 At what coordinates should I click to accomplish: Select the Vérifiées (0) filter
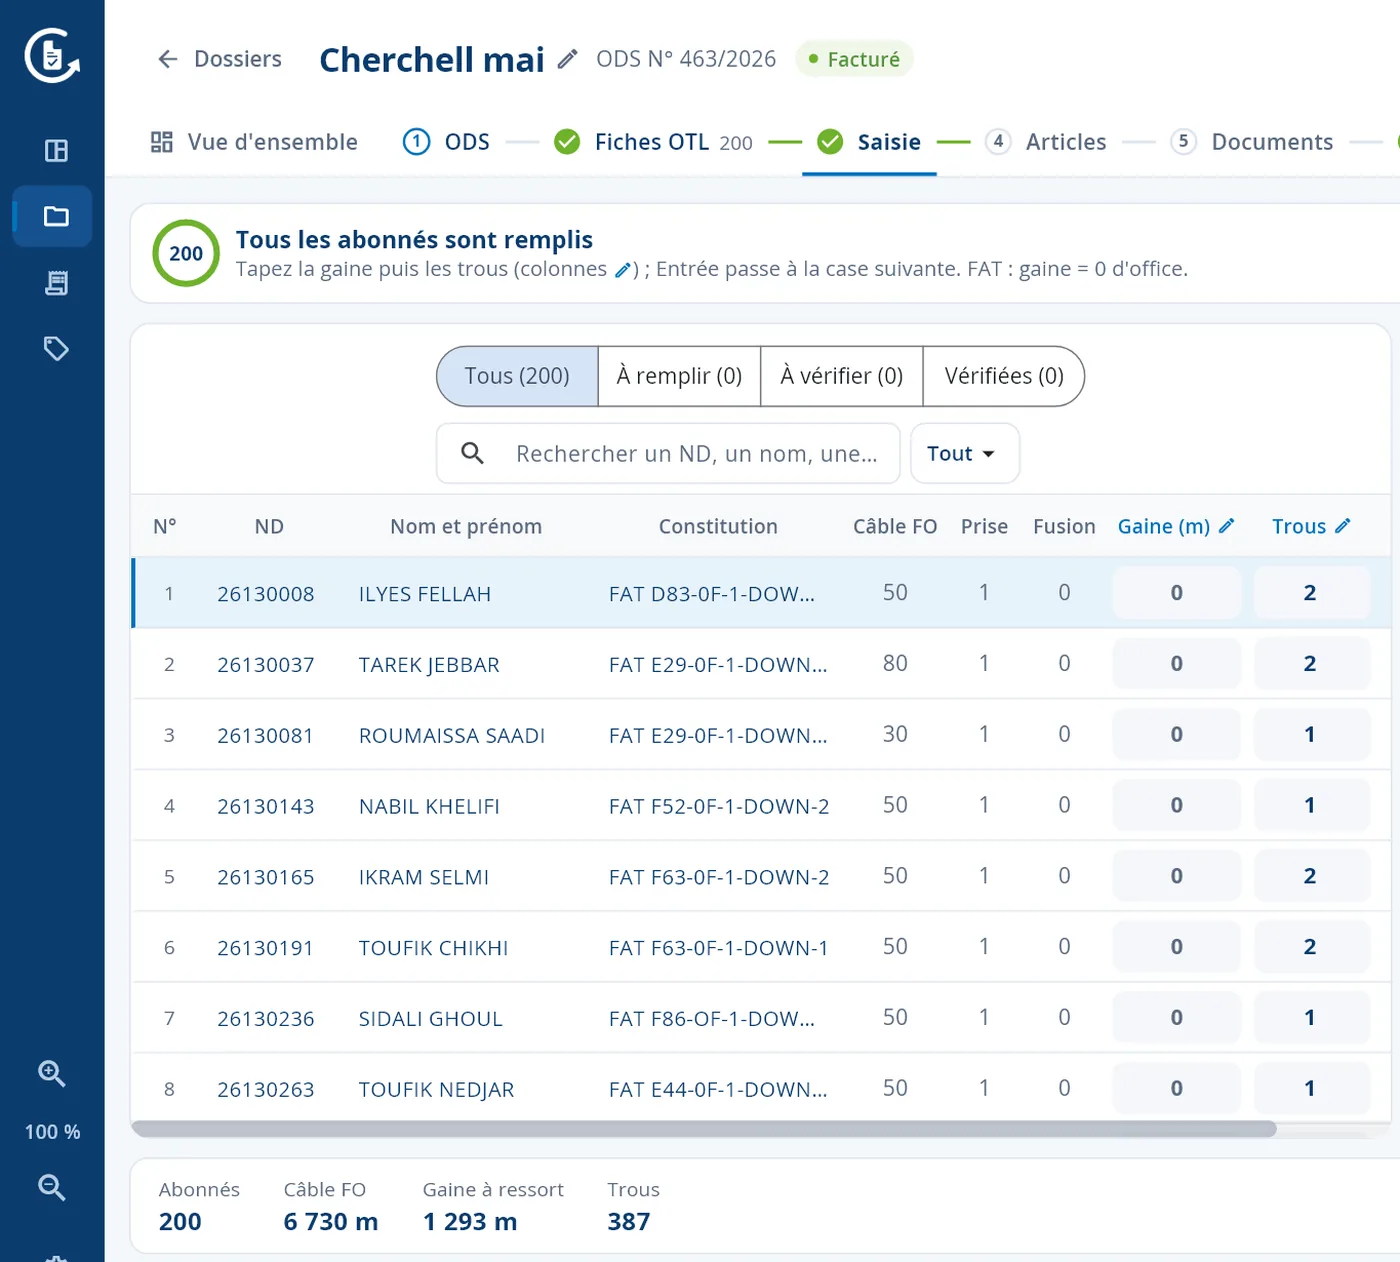[x=1004, y=376]
